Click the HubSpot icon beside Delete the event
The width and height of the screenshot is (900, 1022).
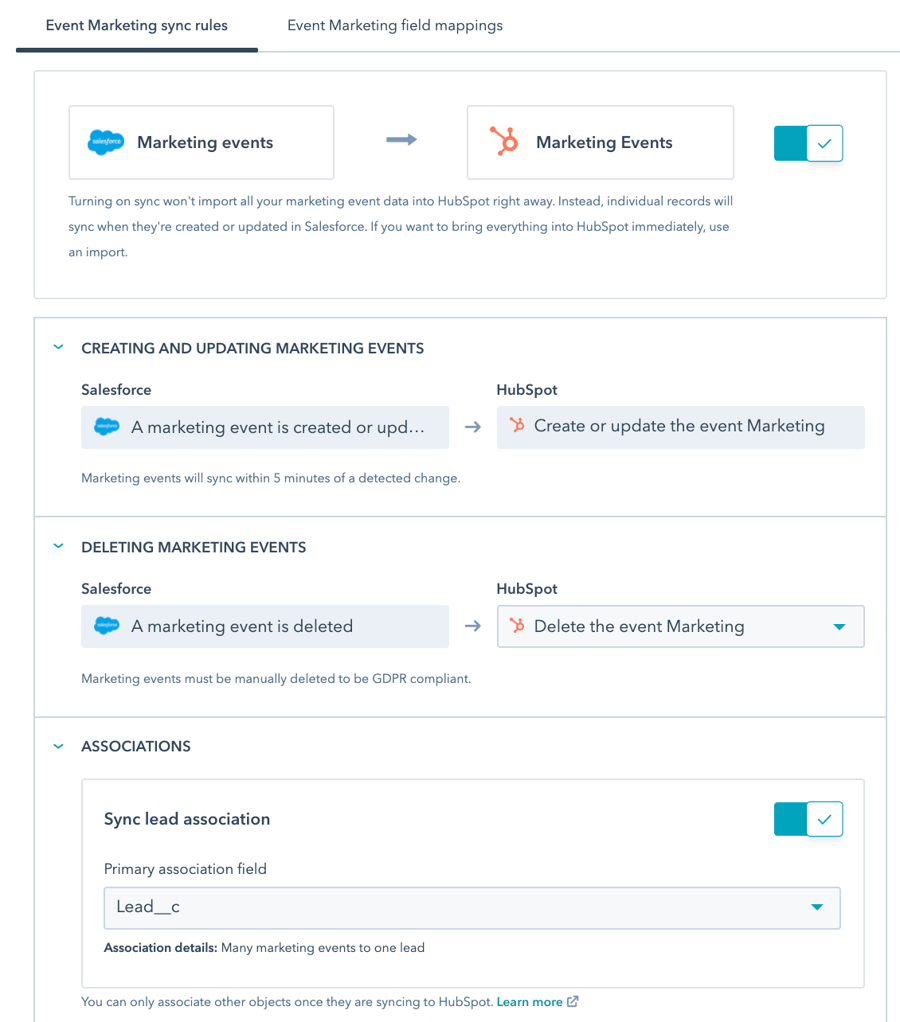(517, 626)
